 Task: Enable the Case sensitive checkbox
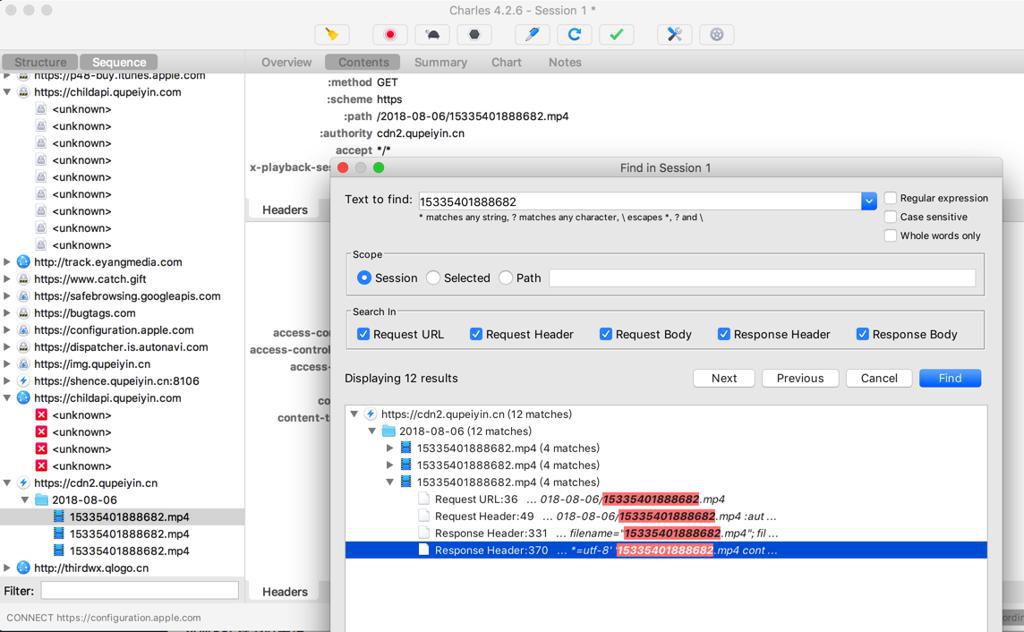click(x=890, y=217)
